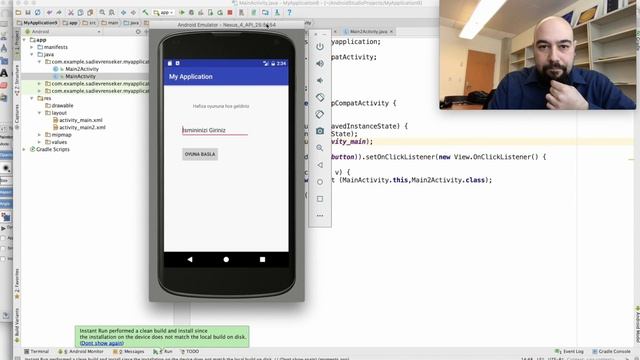Click the Paste icon in toolbar
Image resolution: width=640 pixels, height=360 pixels.
tap(90, 13)
